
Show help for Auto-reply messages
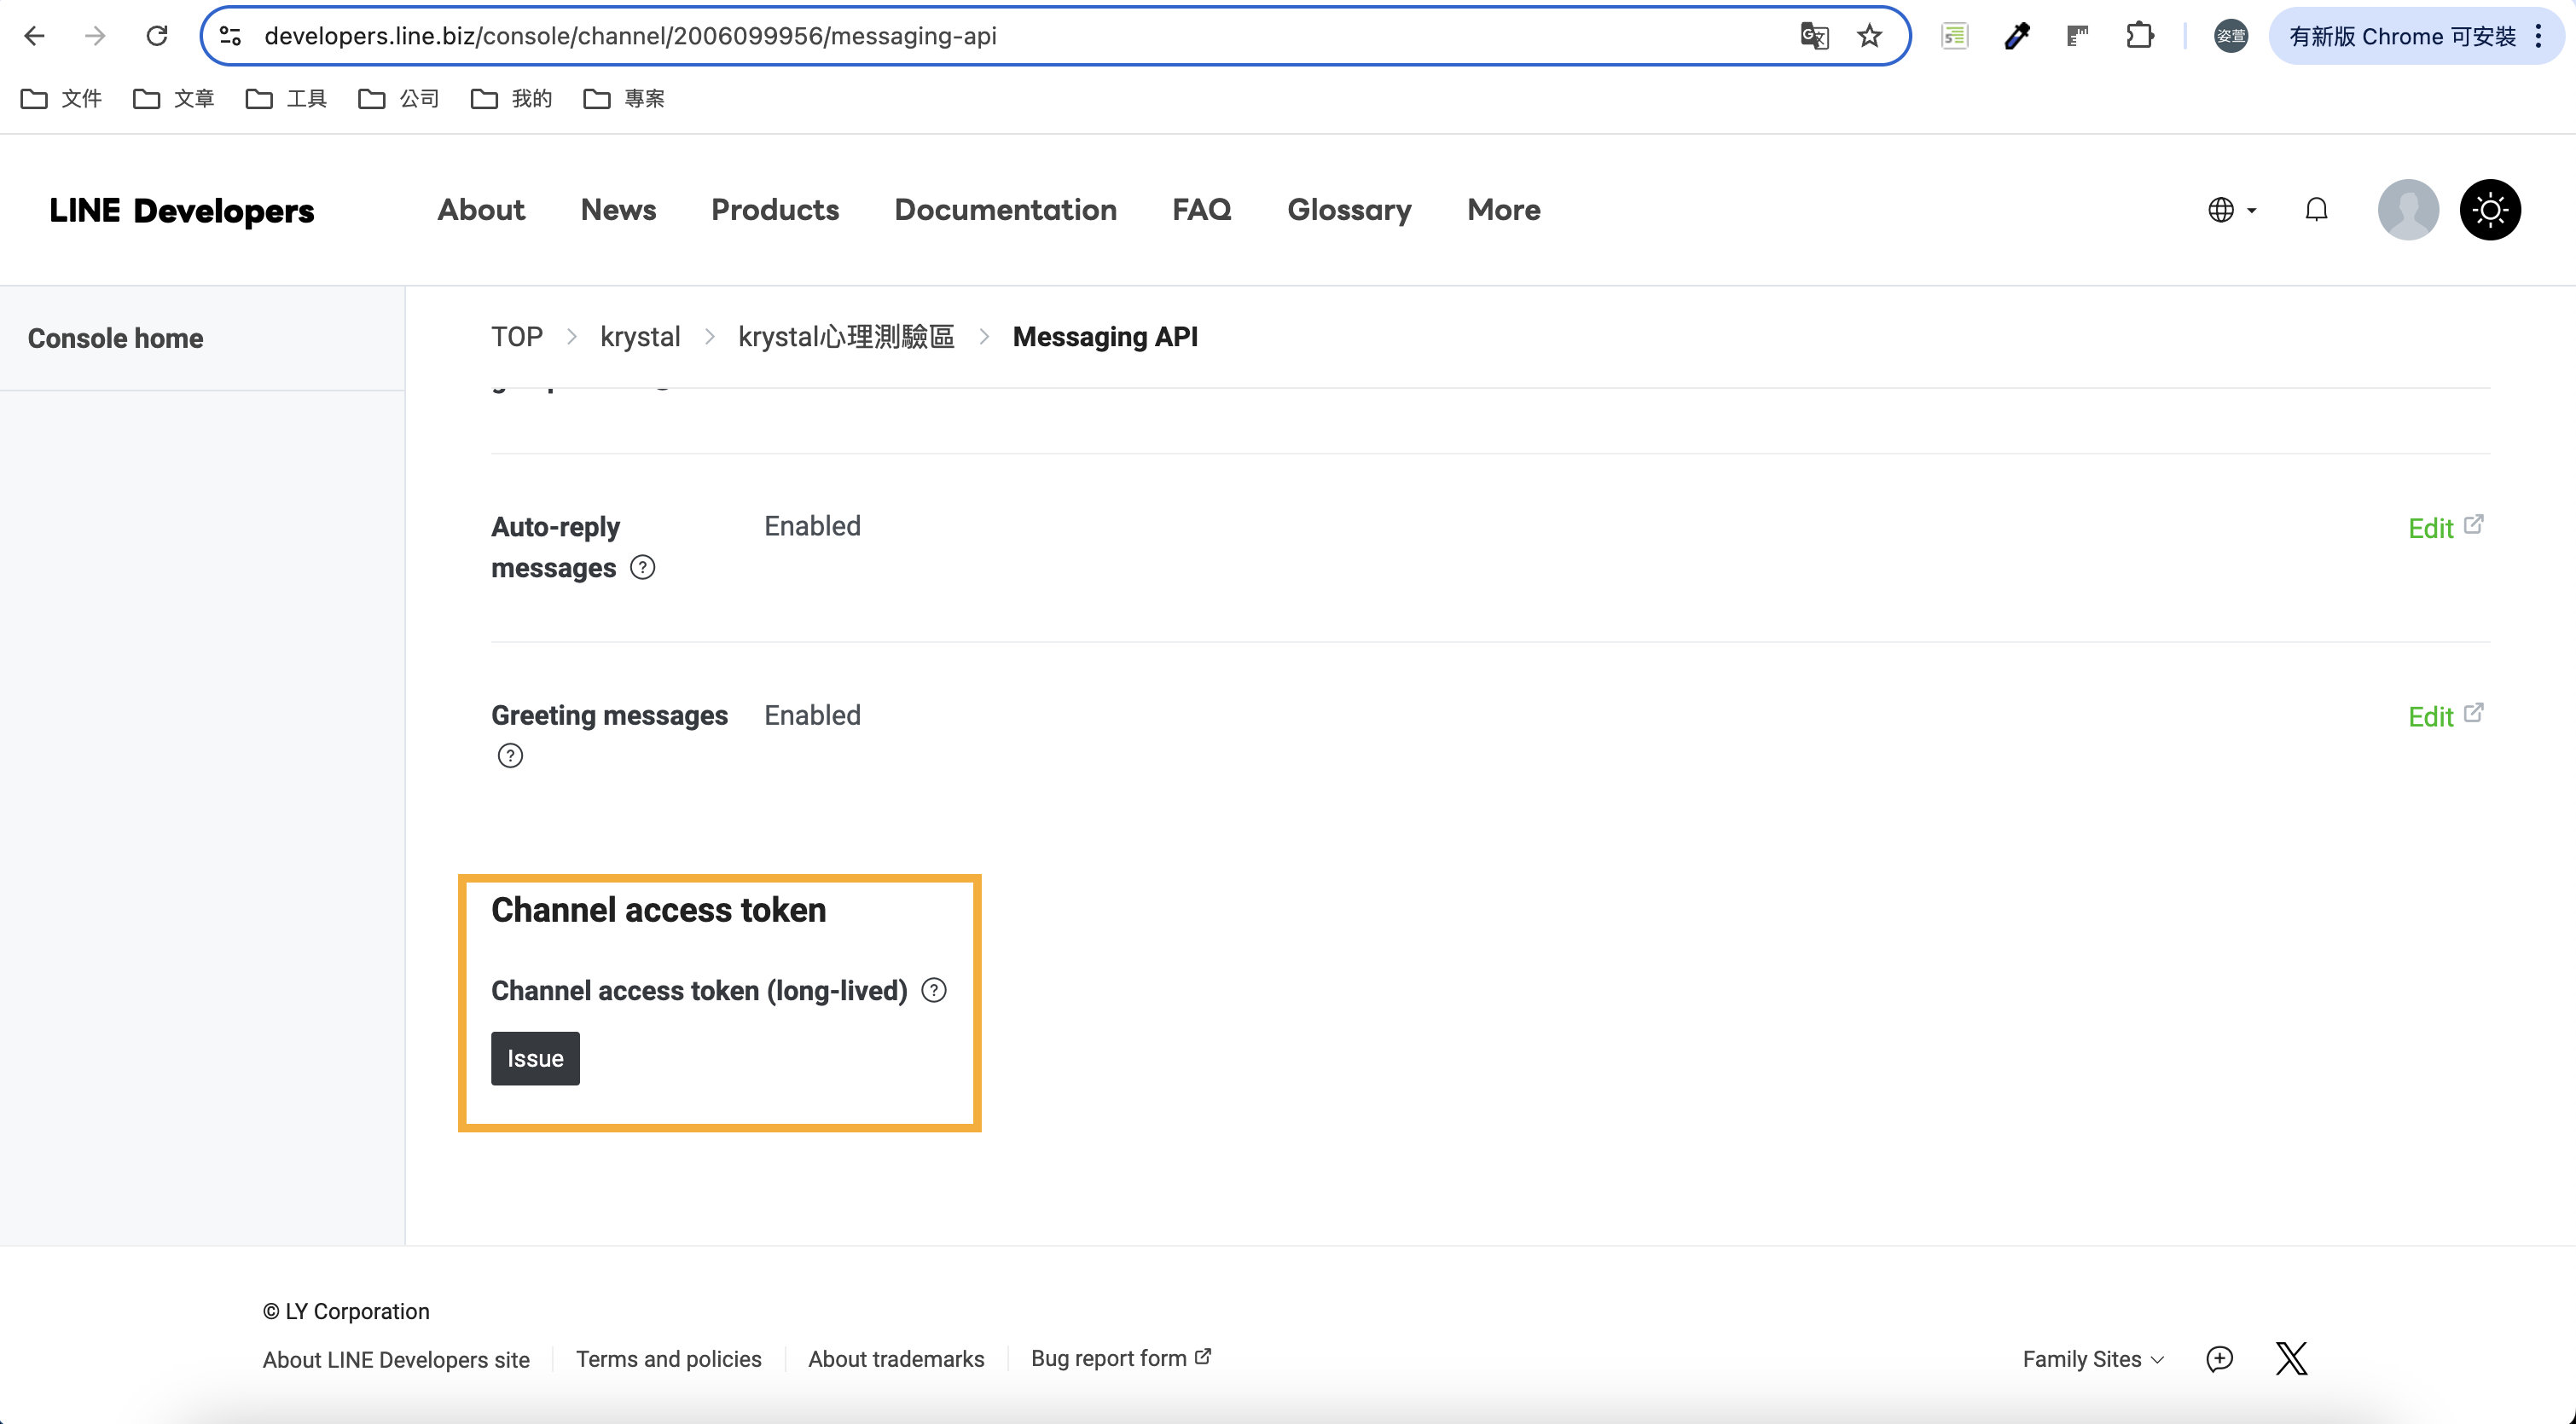pyautogui.click(x=642, y=568)
